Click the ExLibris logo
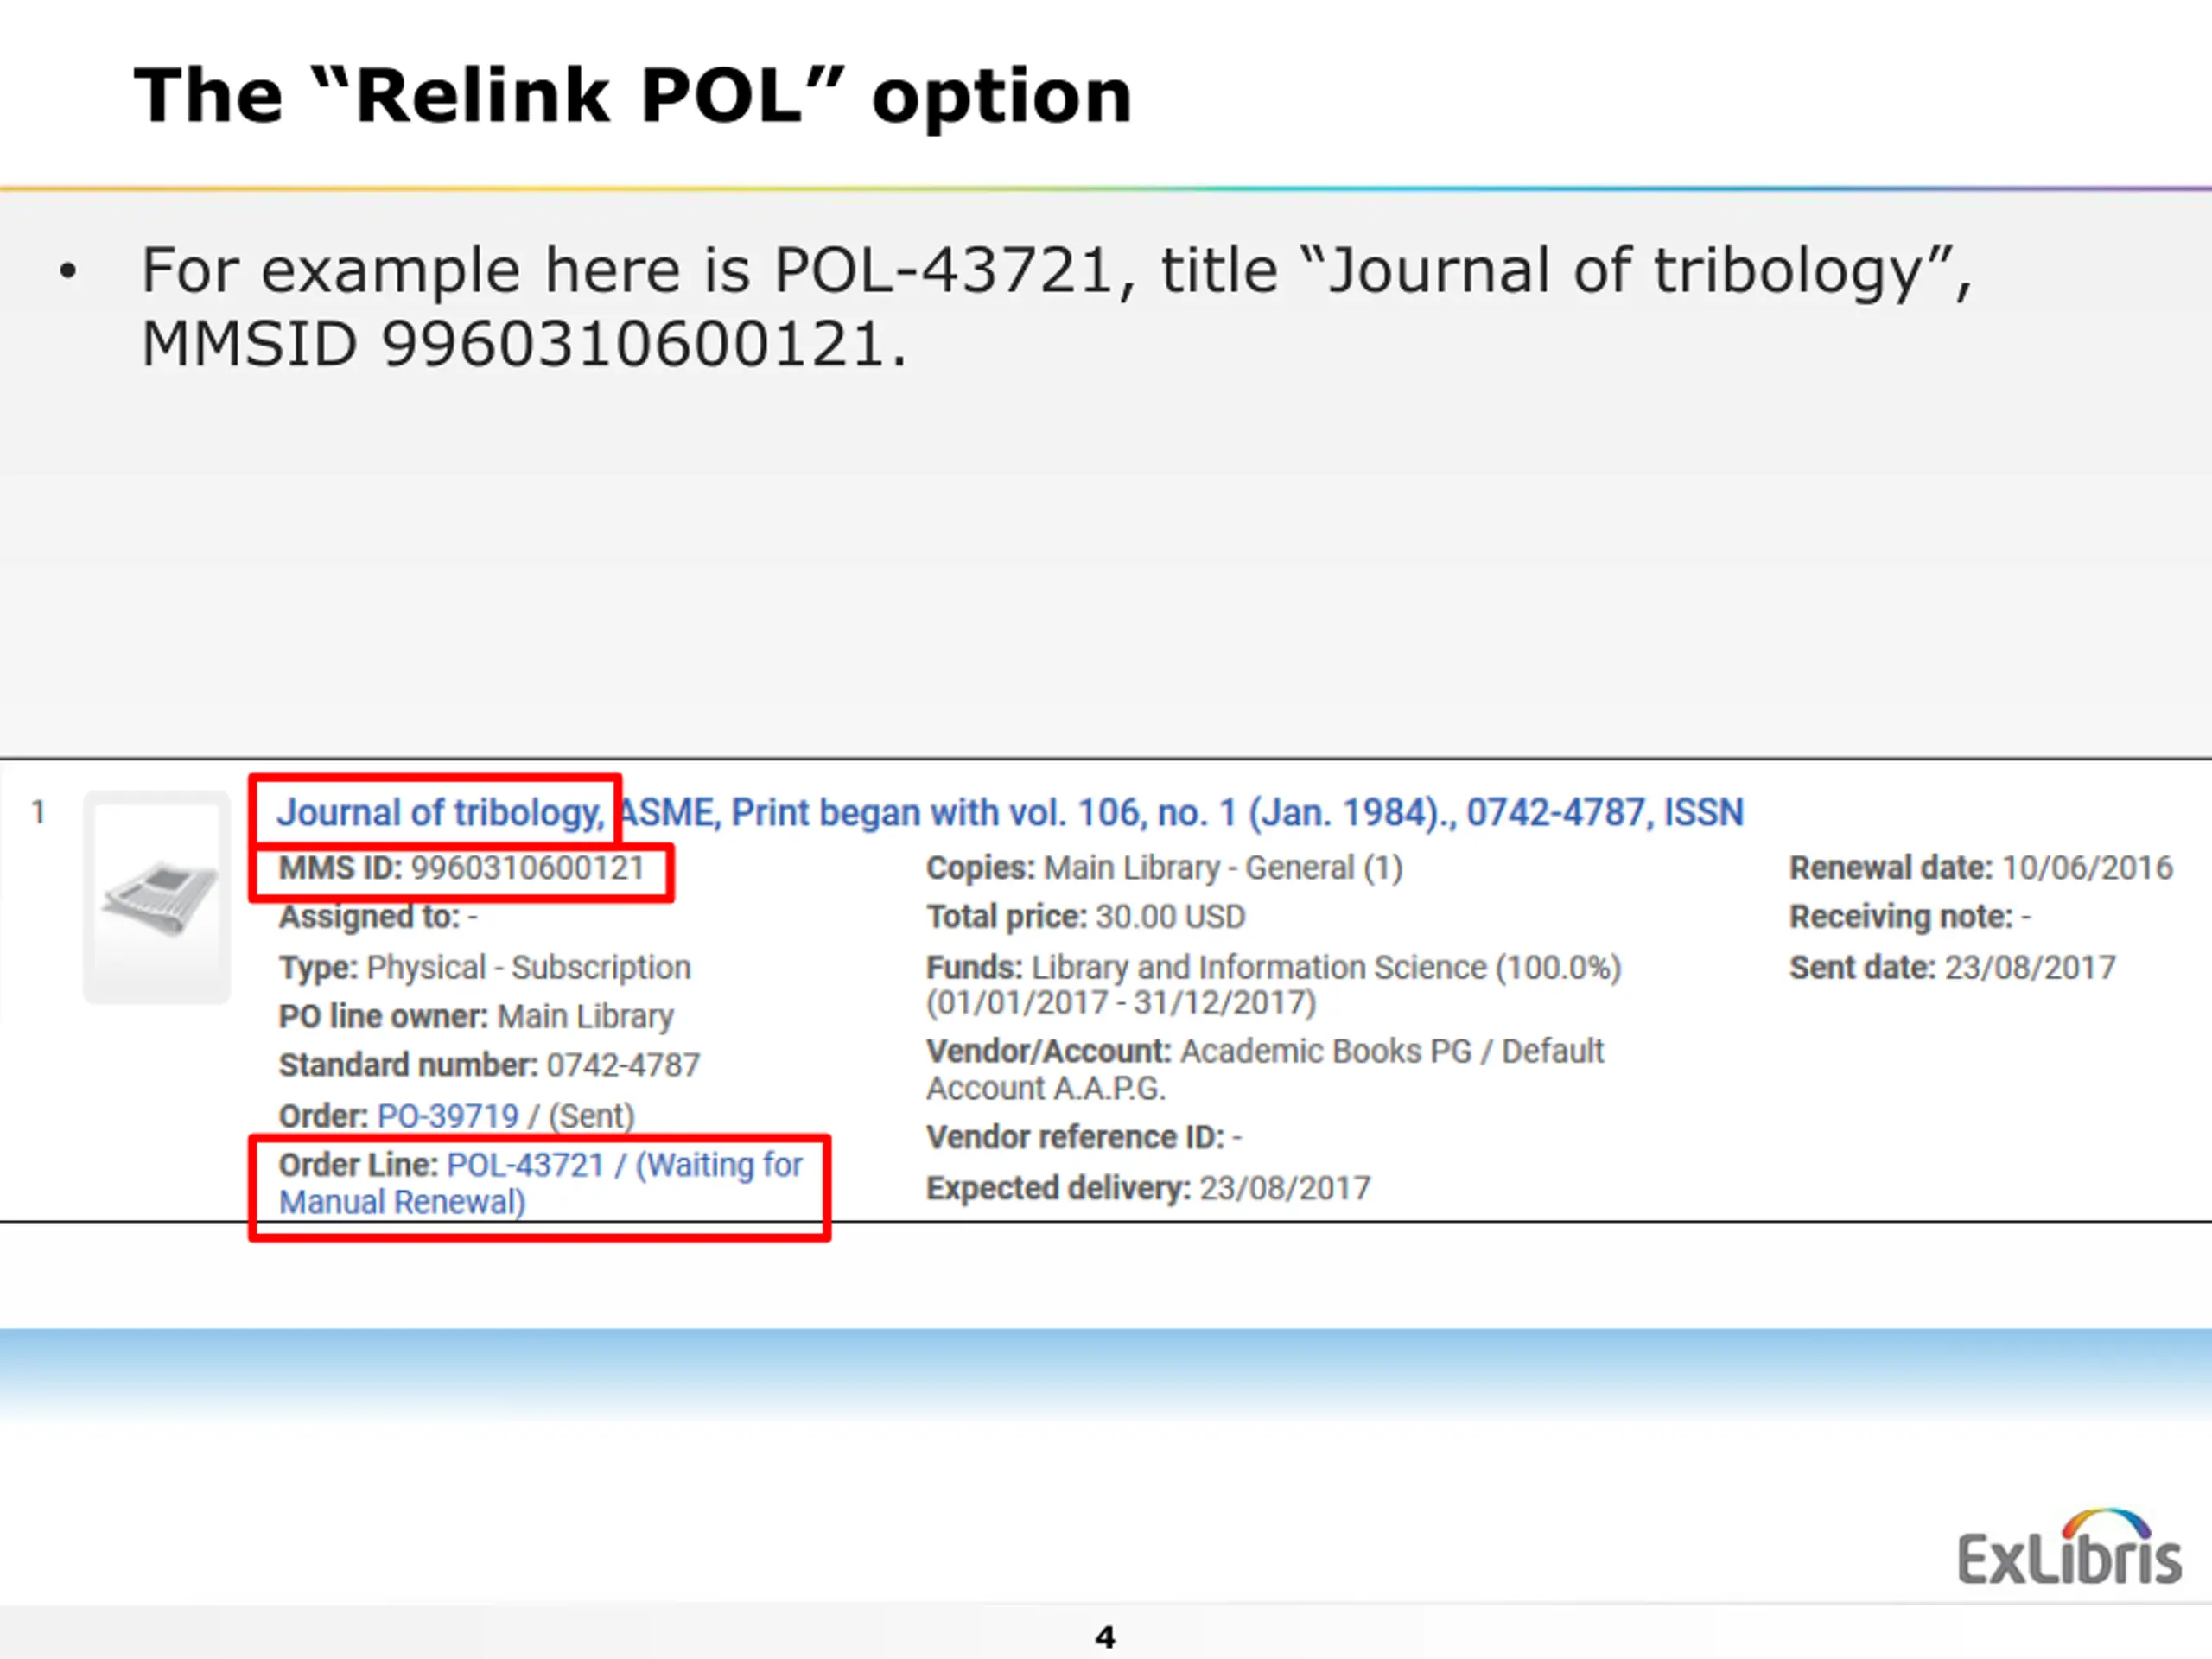This screenshot has width=2212, height=1659. (2069, 1547)
